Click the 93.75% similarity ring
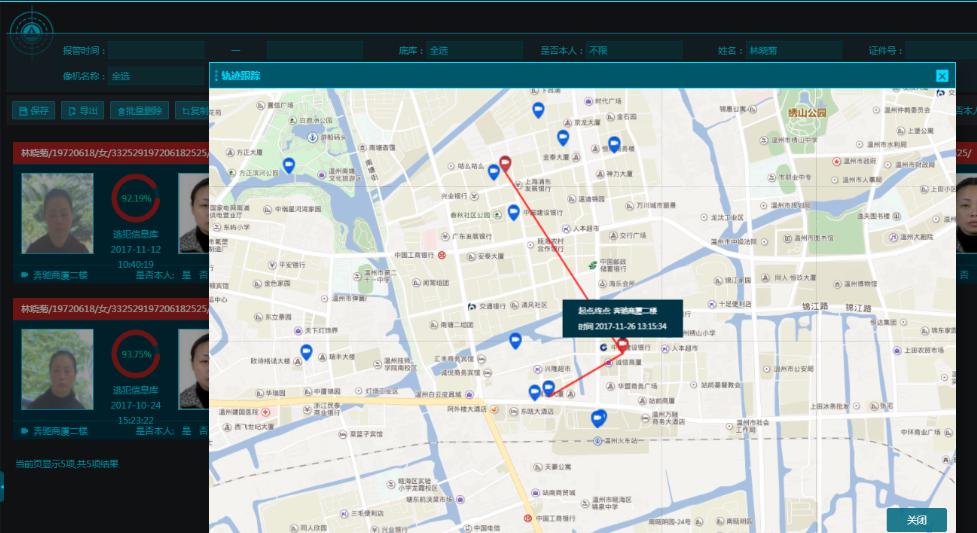The width and height of the screenshot is (977, 533). coord(136,354)
